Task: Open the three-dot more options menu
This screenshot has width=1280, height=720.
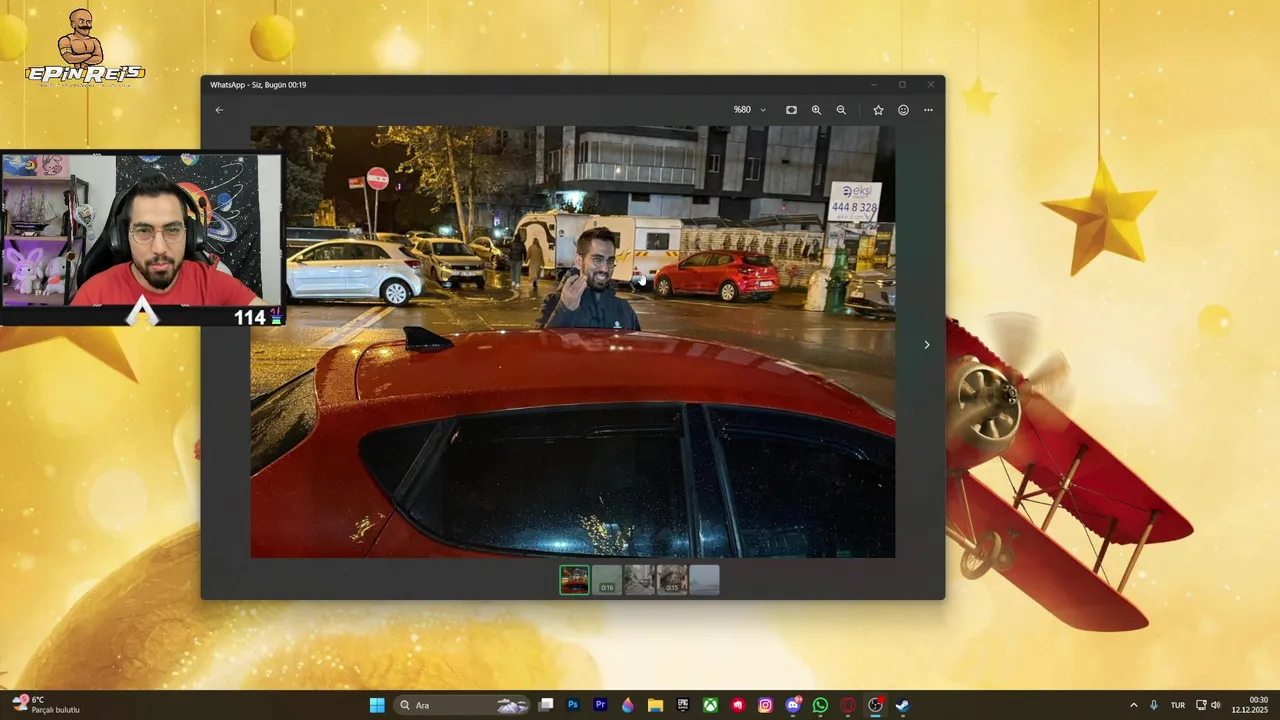Action: pos(928,110)
